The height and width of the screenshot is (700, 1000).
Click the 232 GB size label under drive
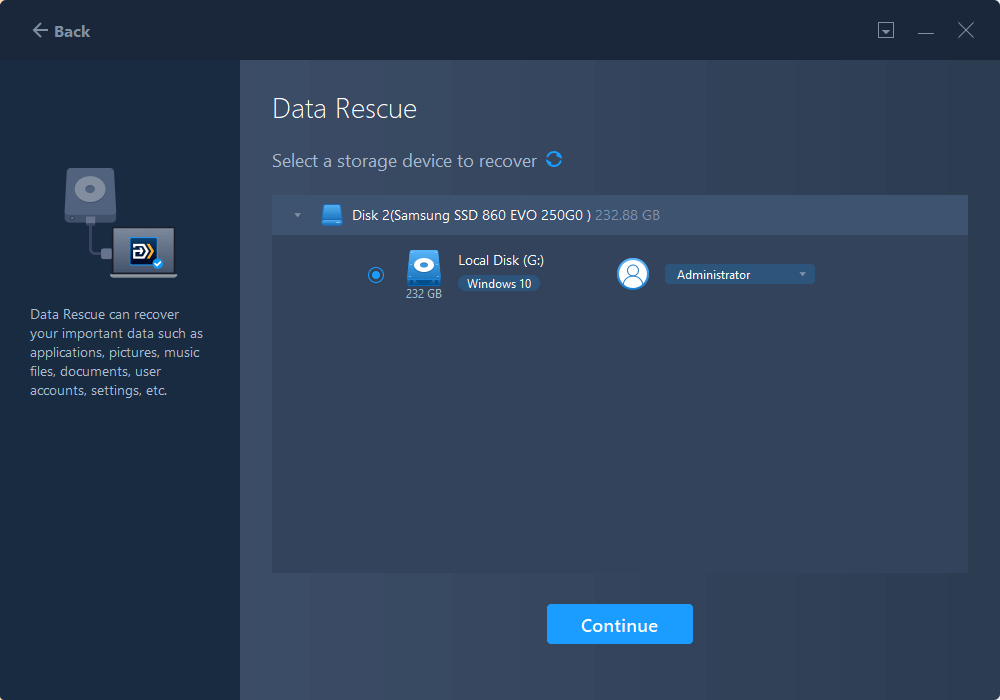tap(423, 294)
